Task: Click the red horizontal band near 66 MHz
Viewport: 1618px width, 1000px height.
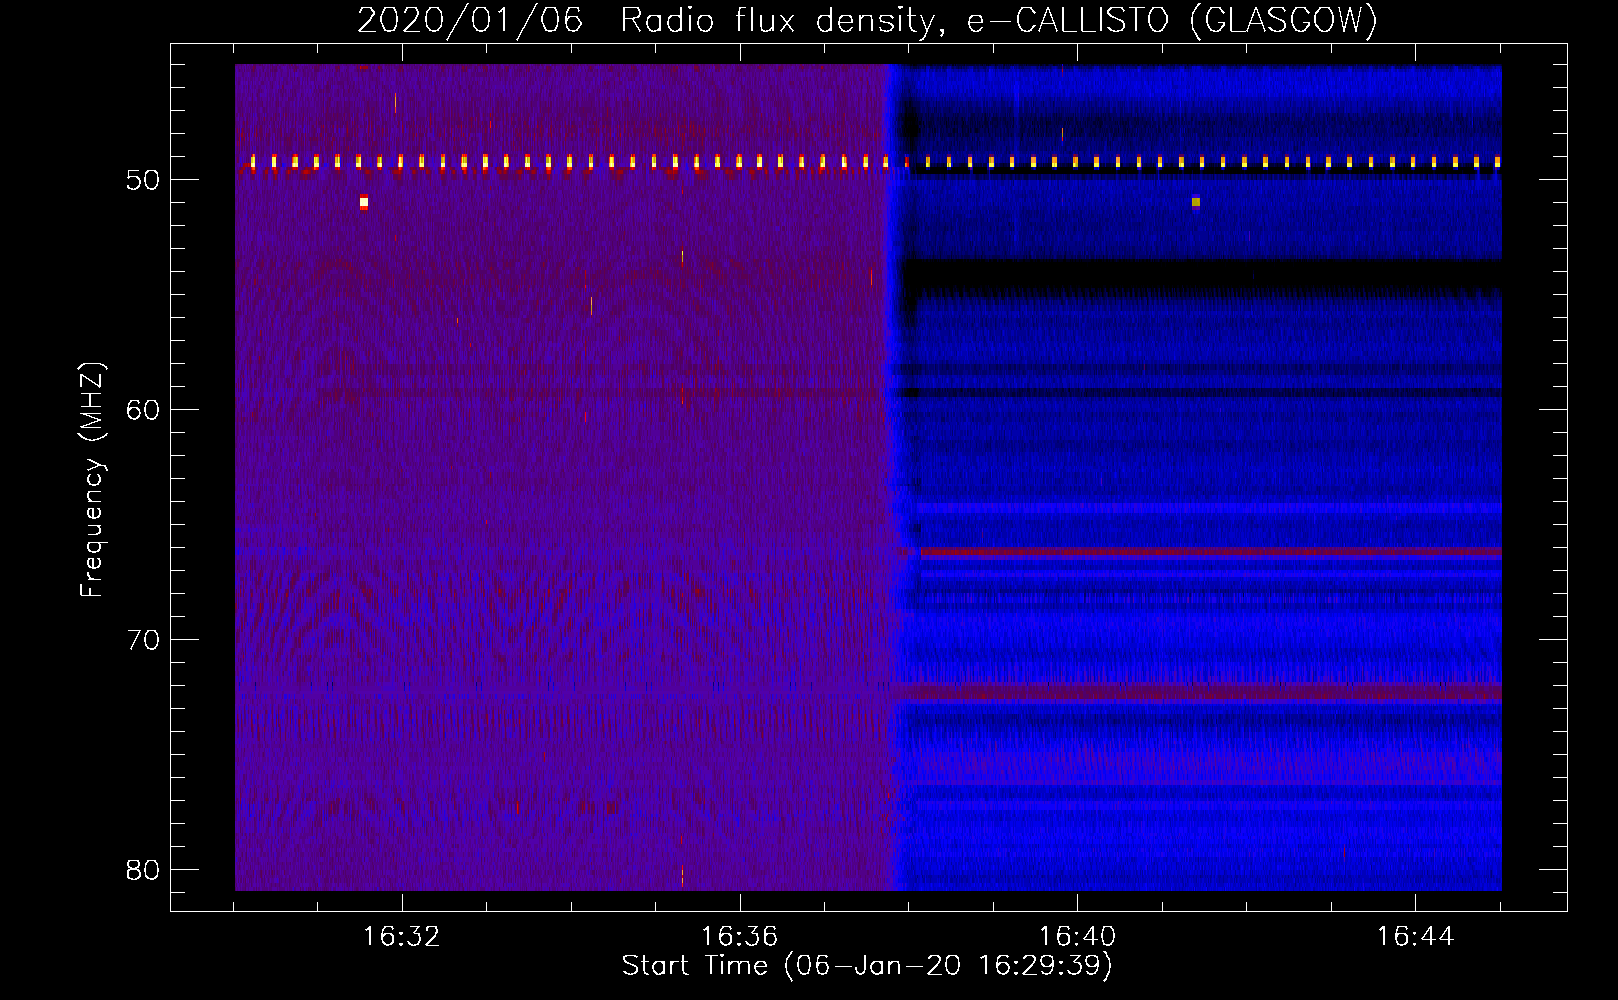Action: pos(1211,552)
